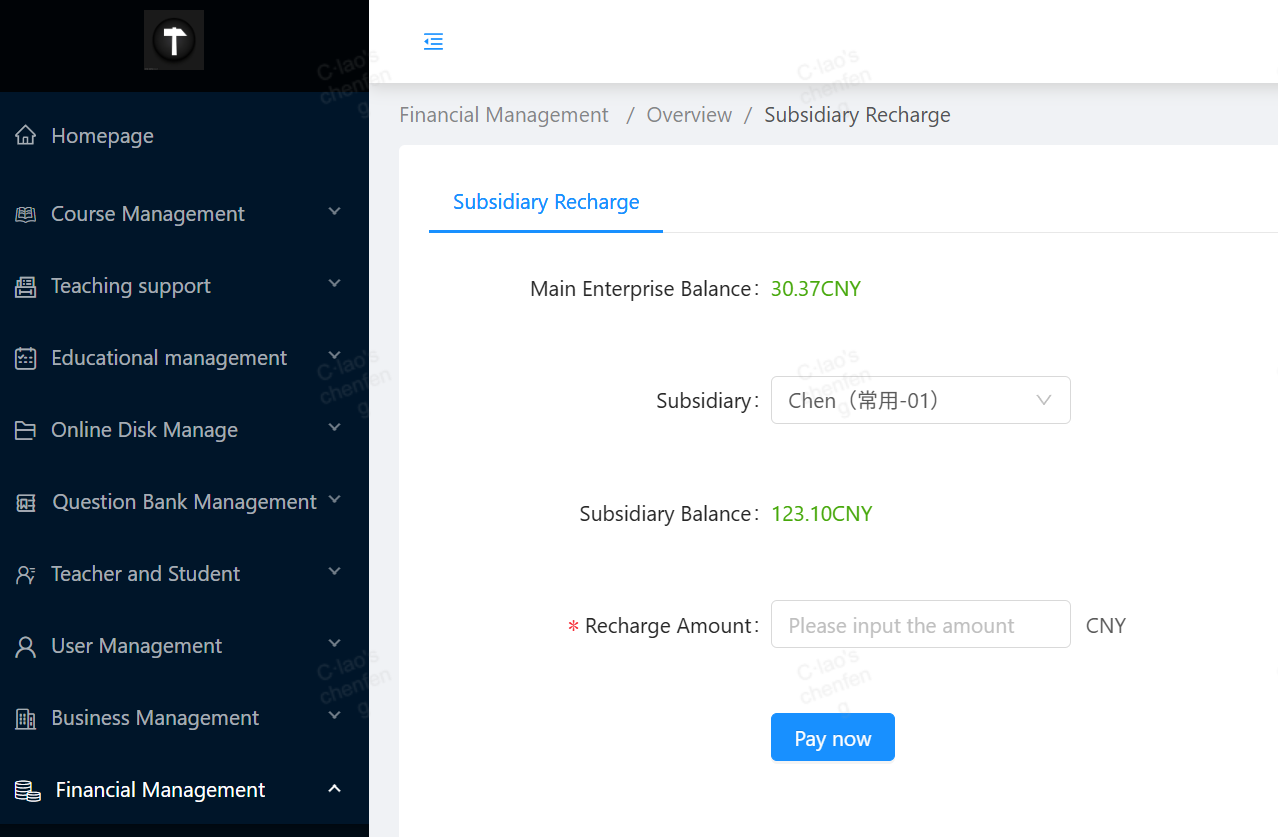Open the Homepage menu item

coord(102,136)
